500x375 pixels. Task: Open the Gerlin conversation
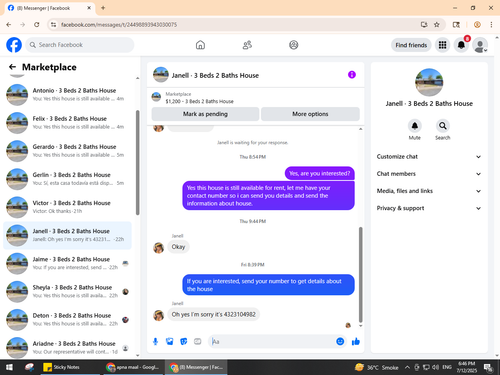pos(67,179)
